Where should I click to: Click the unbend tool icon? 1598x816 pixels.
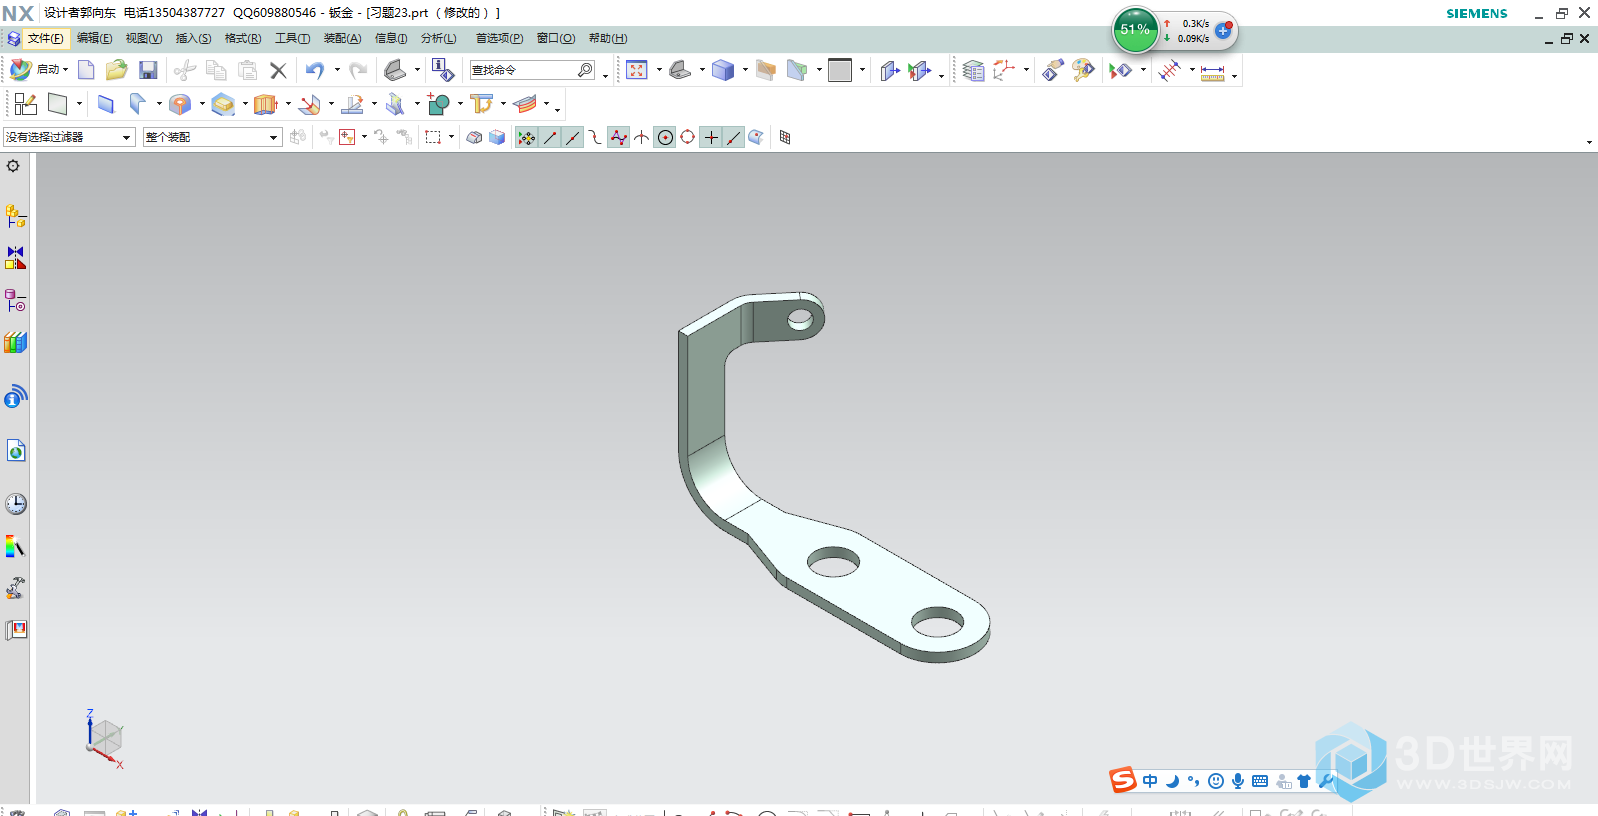[x=352, y=104]
